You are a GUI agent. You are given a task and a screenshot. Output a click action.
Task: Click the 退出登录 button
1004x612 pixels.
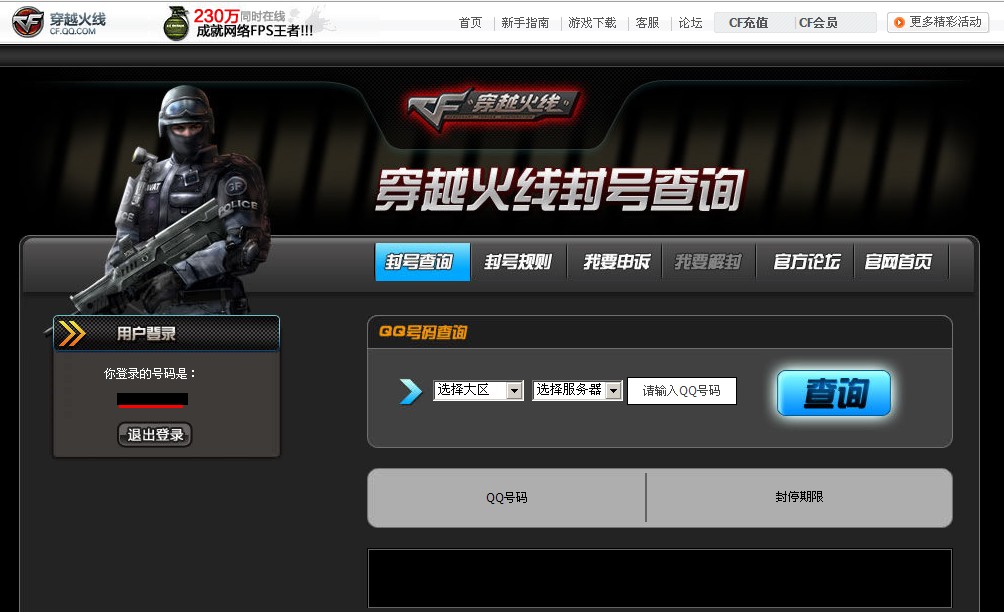155,435
